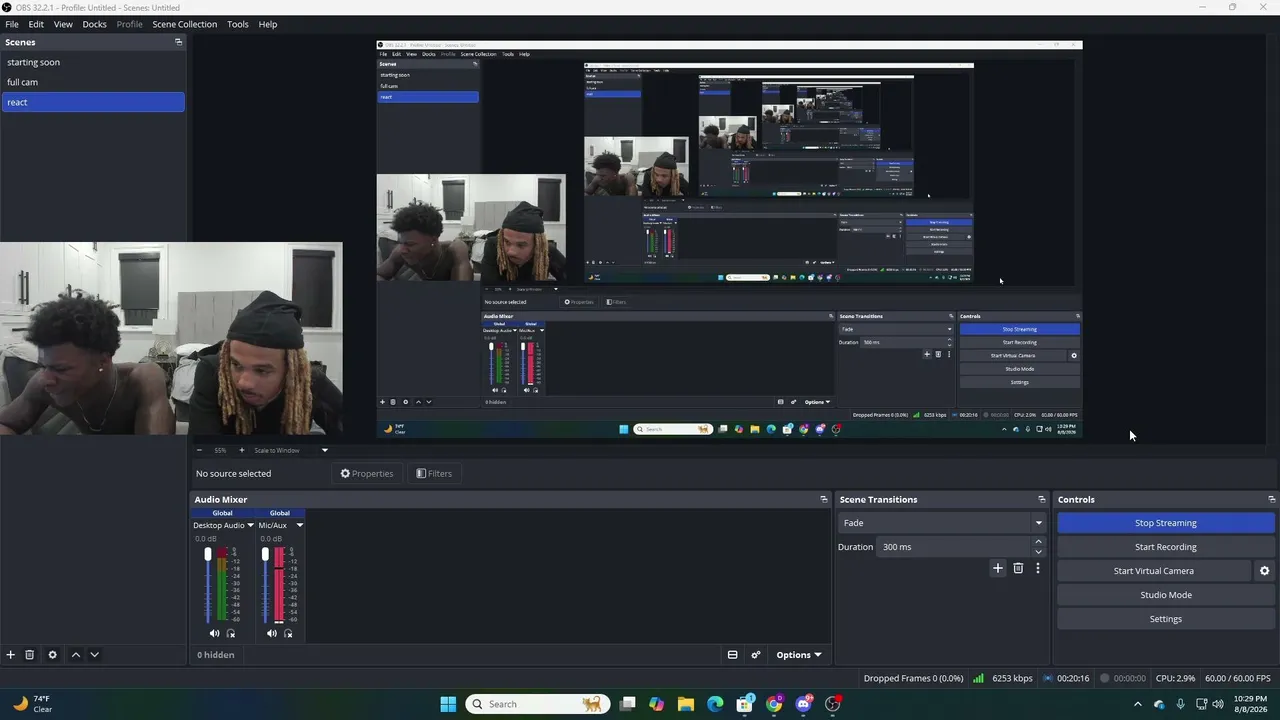Open Copilot from the taskbar
Image resolution: width=1280 pixels, height=720 pixels.
click(656, 704)
